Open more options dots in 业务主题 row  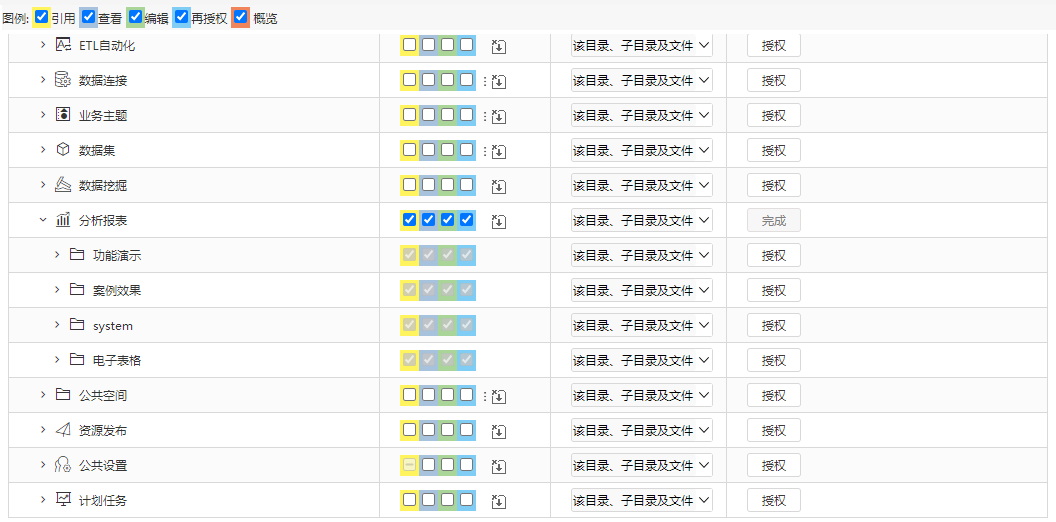click(484, 116)
